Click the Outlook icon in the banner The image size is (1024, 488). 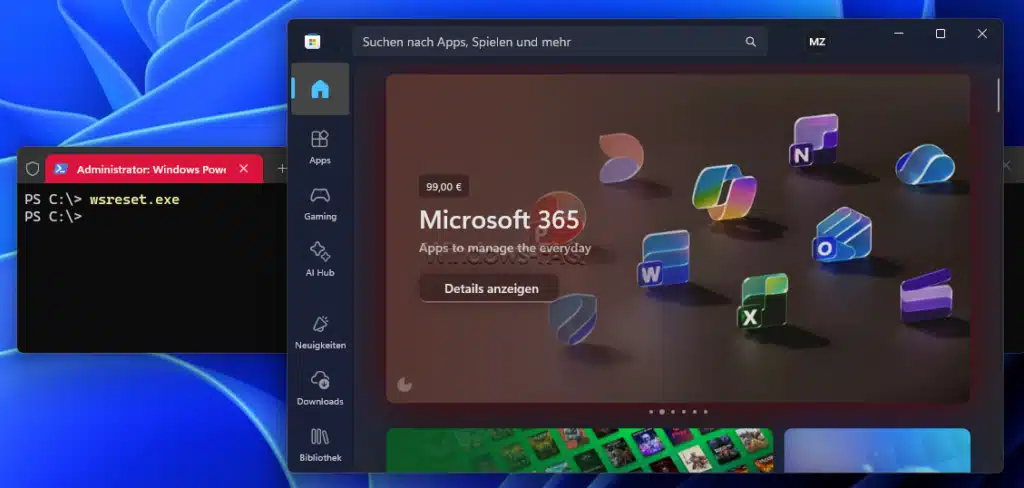click(x=841, y=235)
